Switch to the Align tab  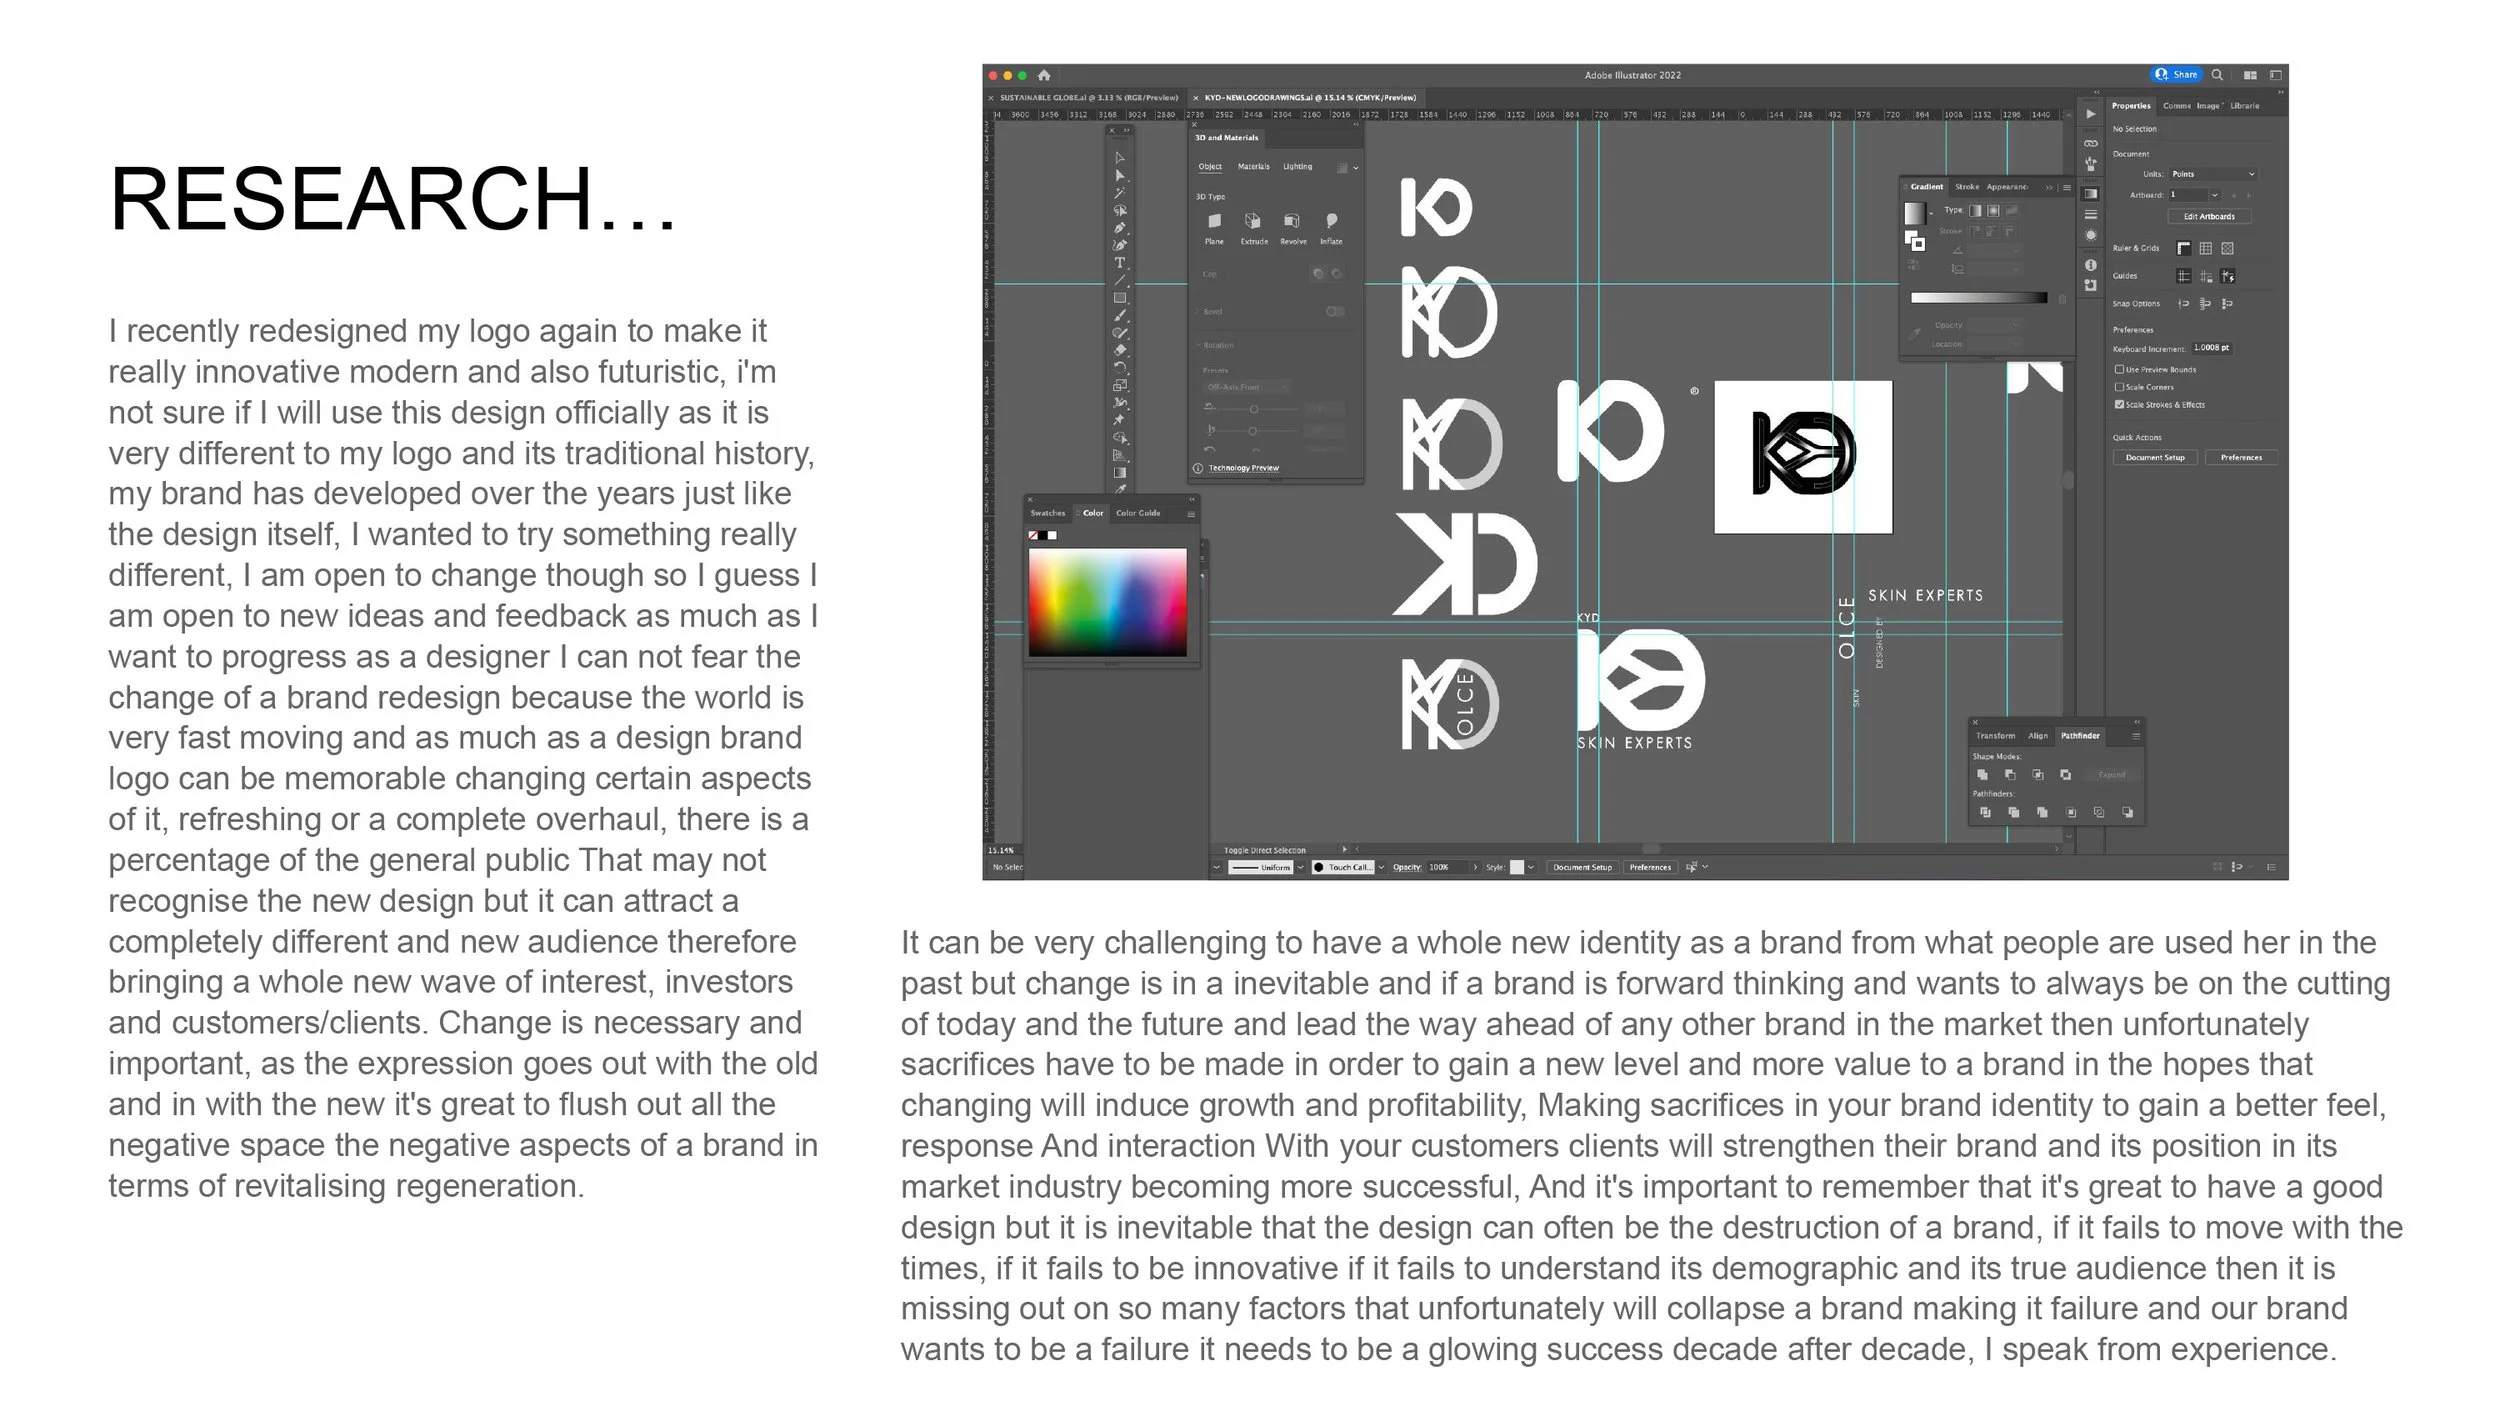pyautogui.click(x=2037, y=736)
